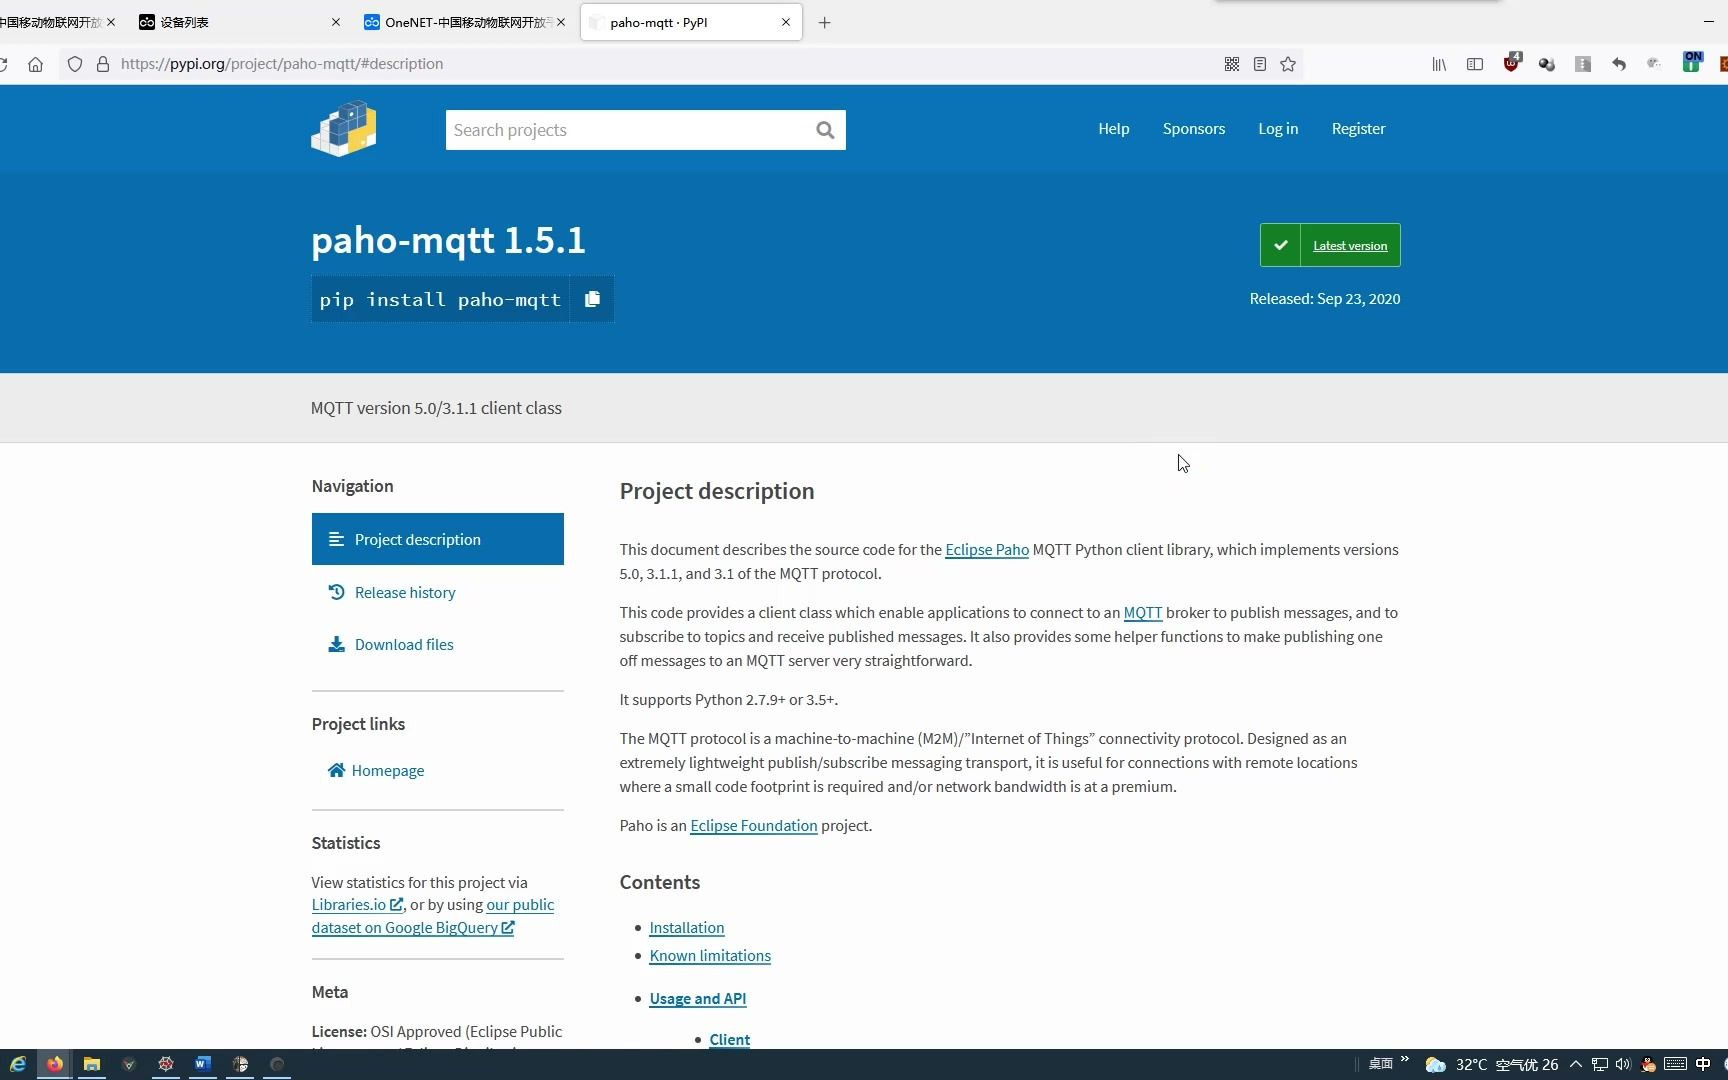Open the Libraries.io link
The width and height of the screenshot is (1728, 1080).
coord(357,905)
